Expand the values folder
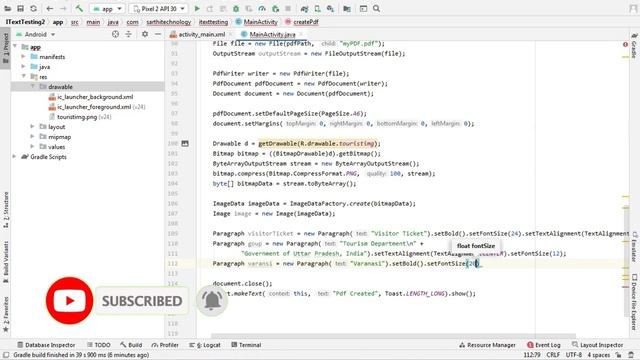Screen dimensions: 640x360 pyautogui.click(x=33, y=146)
